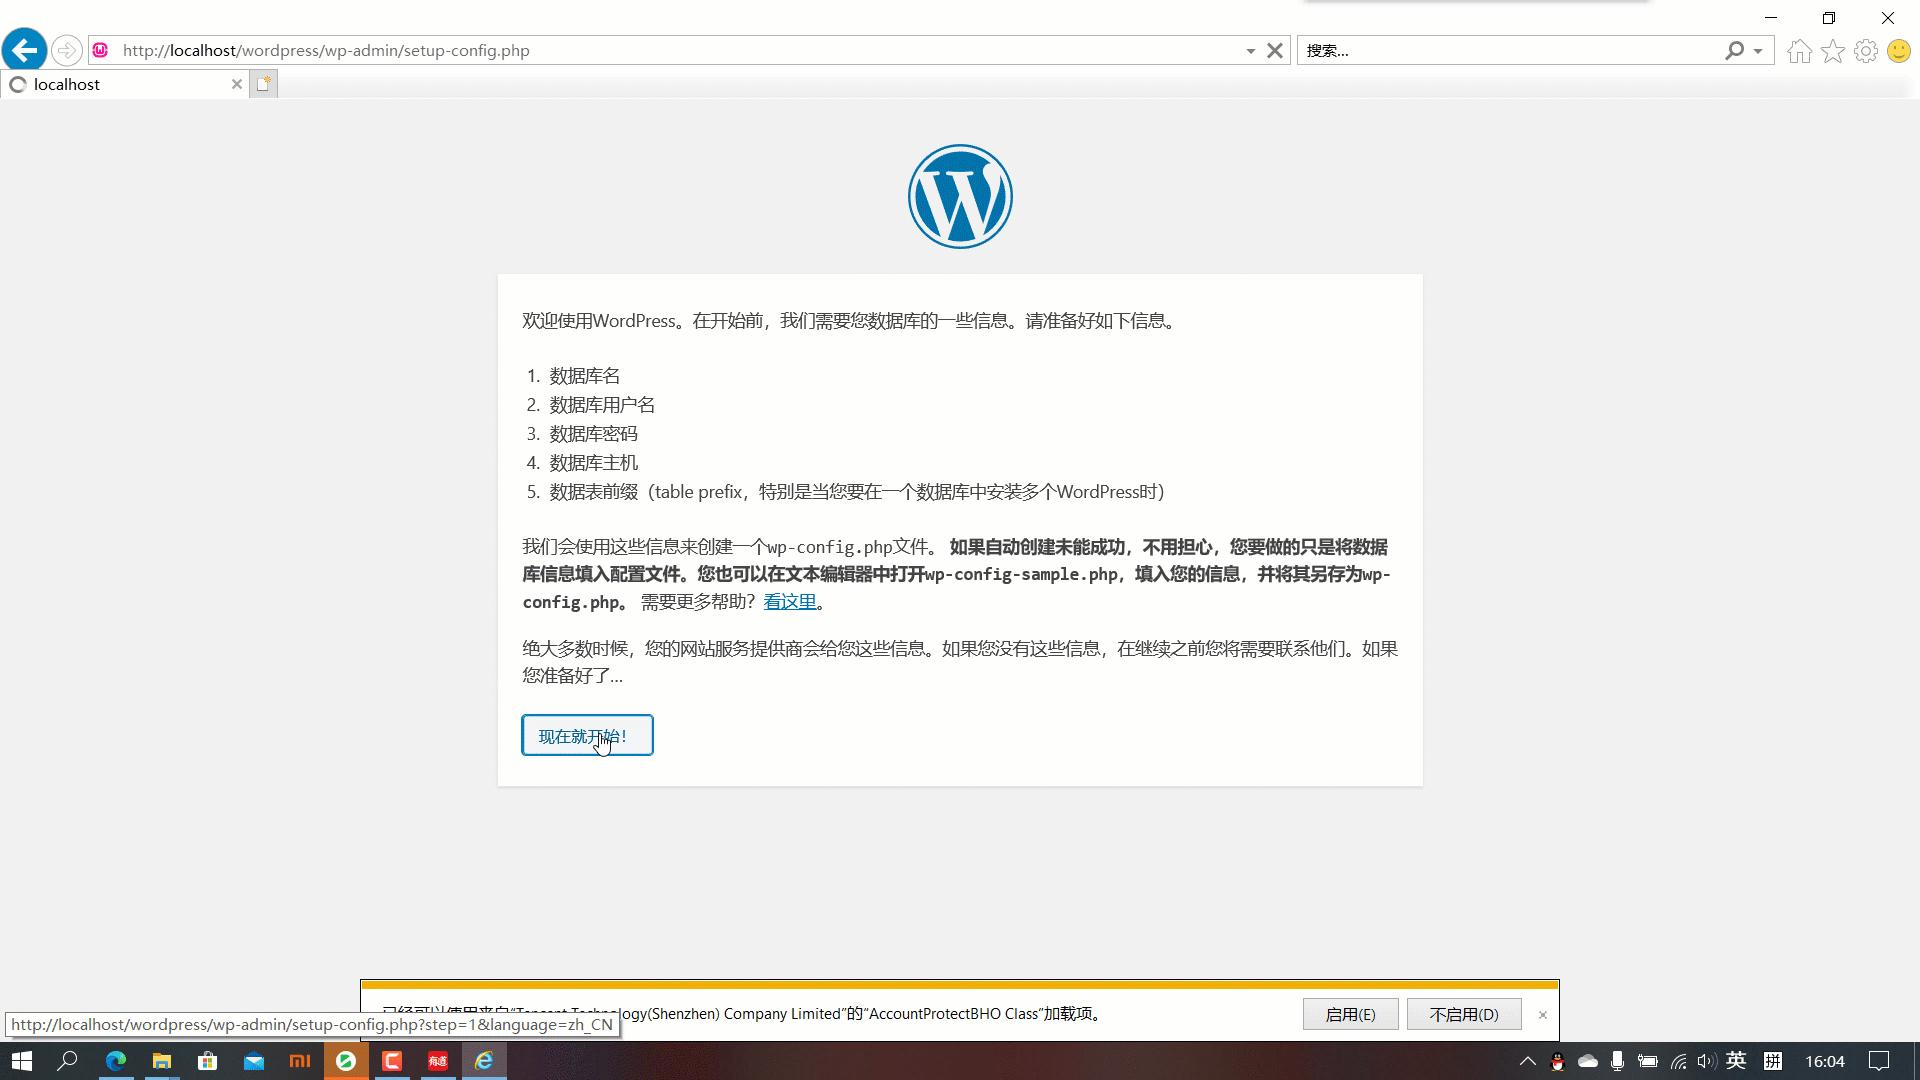Close the localhost tab
Image resolution: width=1920 pixels, height=1080 pixels.
point(237,84)
